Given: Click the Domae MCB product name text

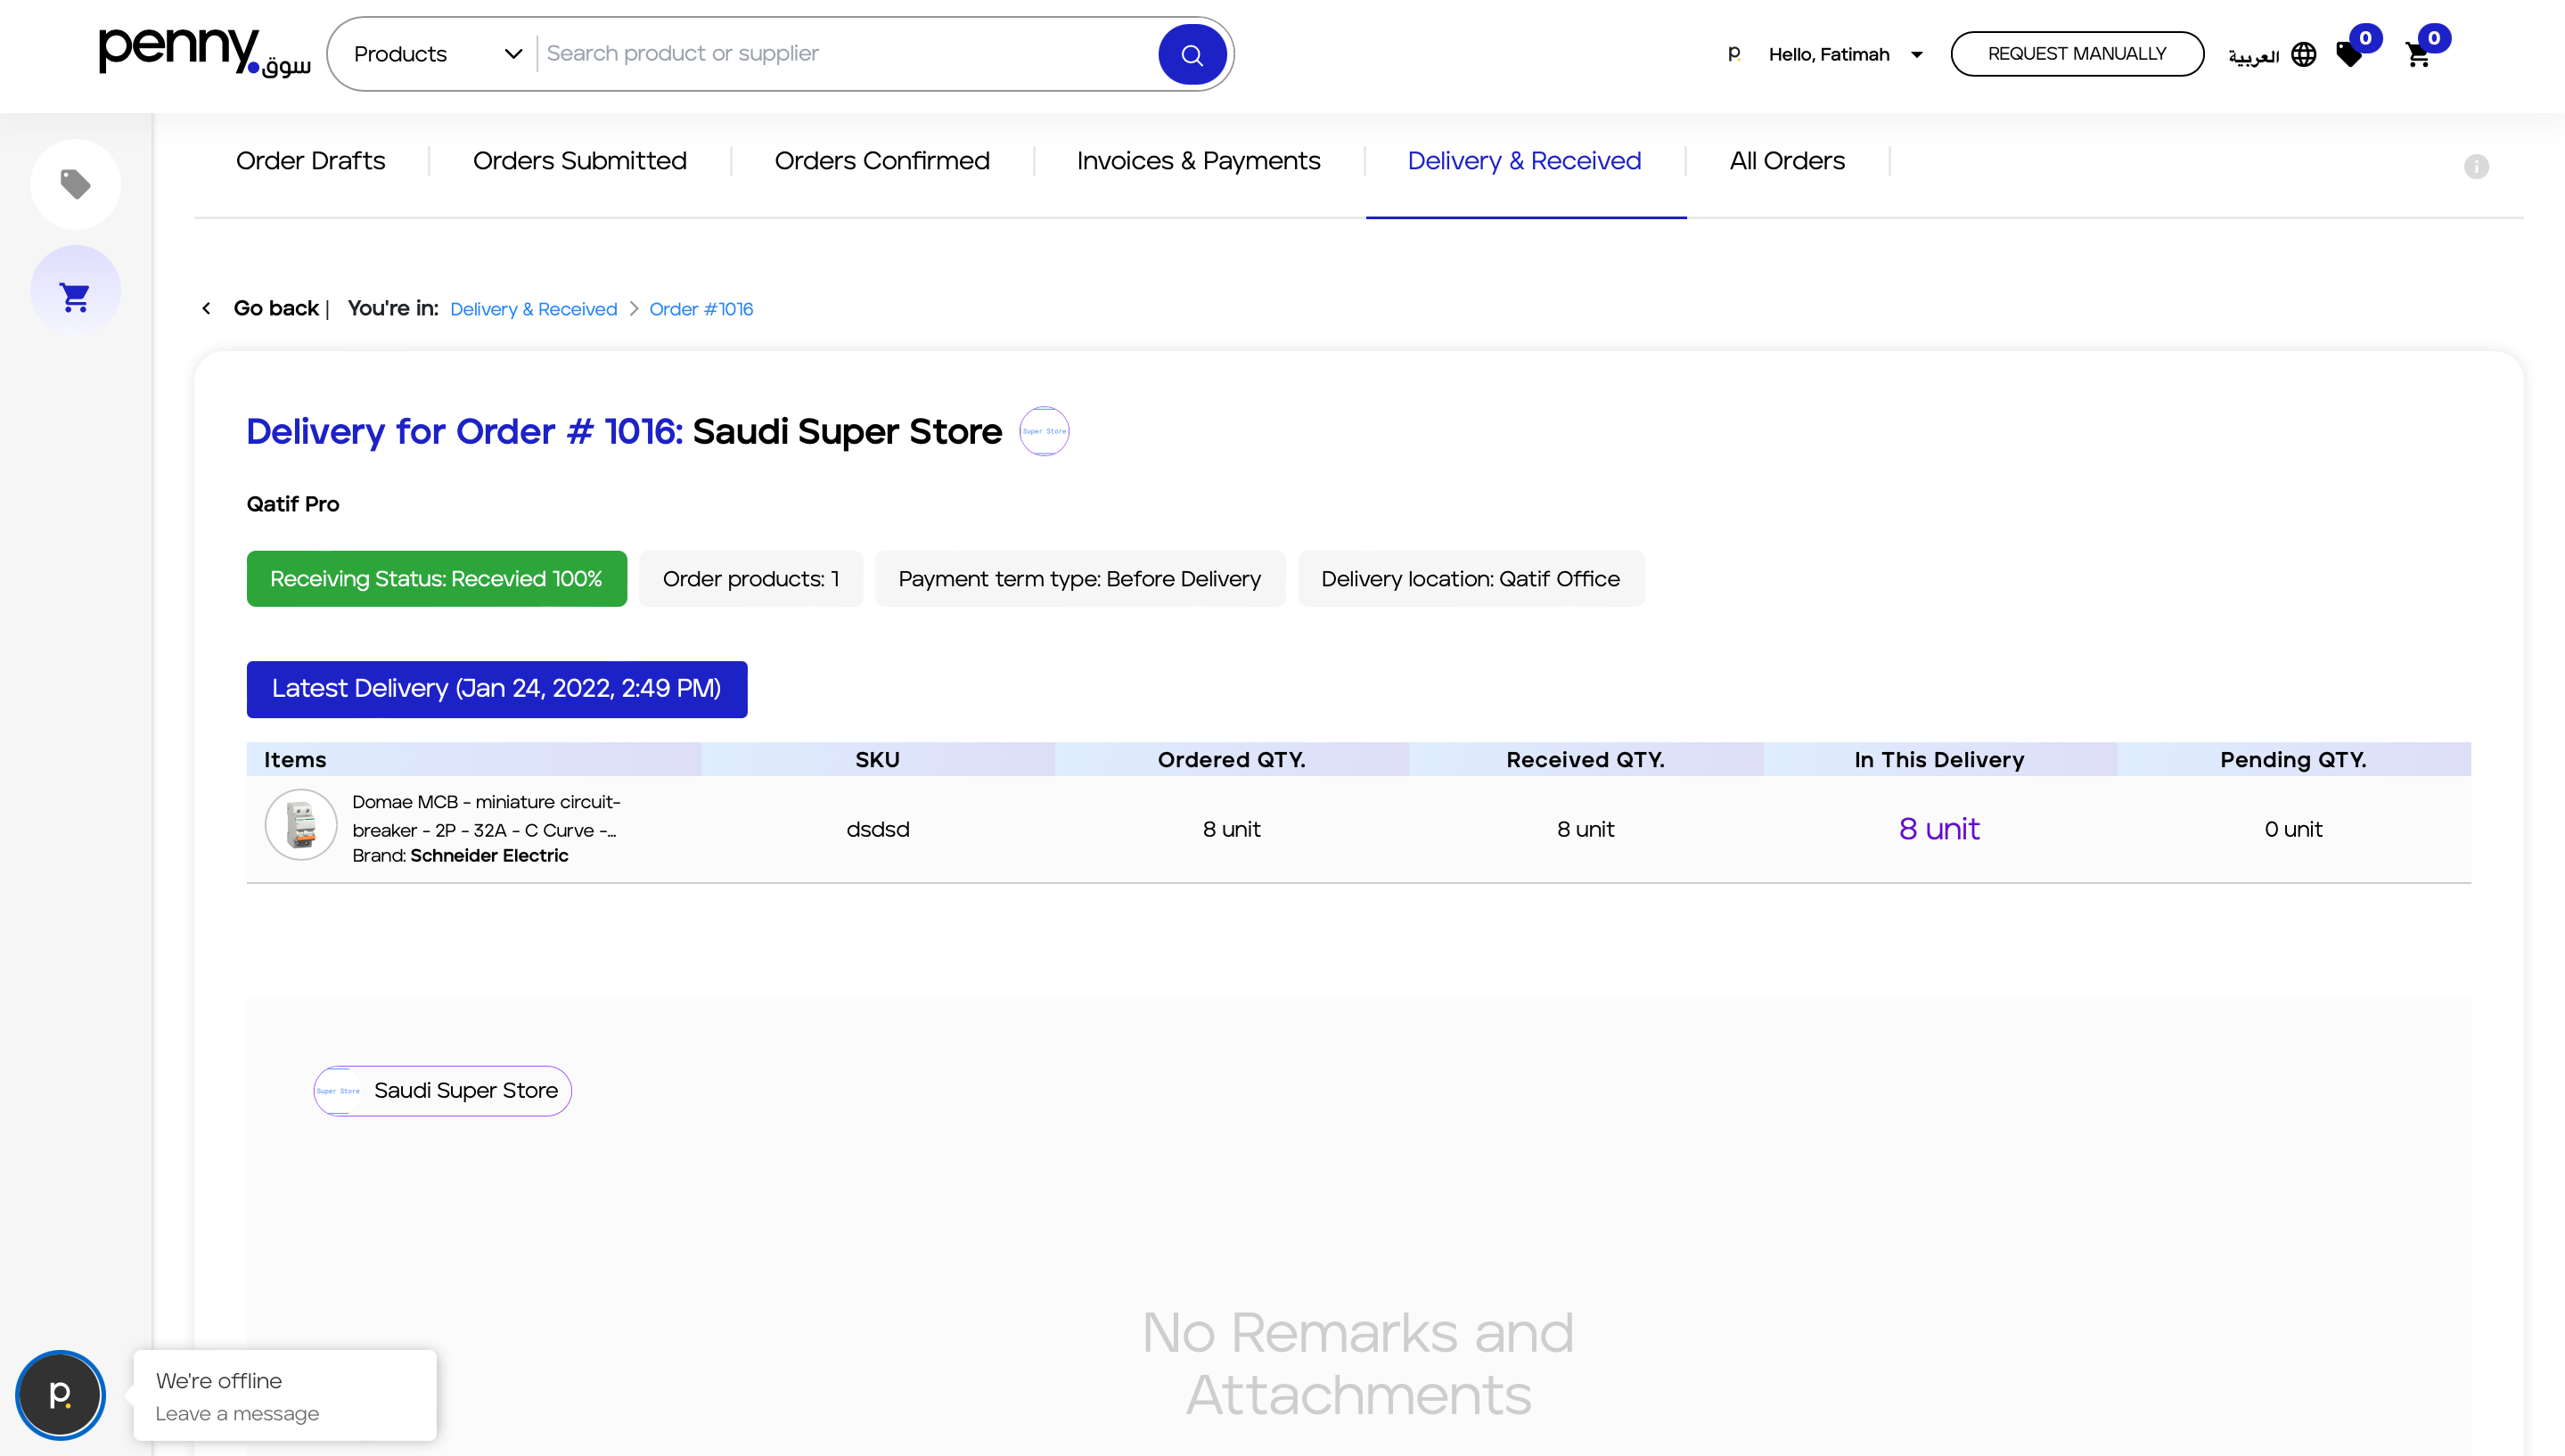Looking at the screenshot, I should point(486,816).
